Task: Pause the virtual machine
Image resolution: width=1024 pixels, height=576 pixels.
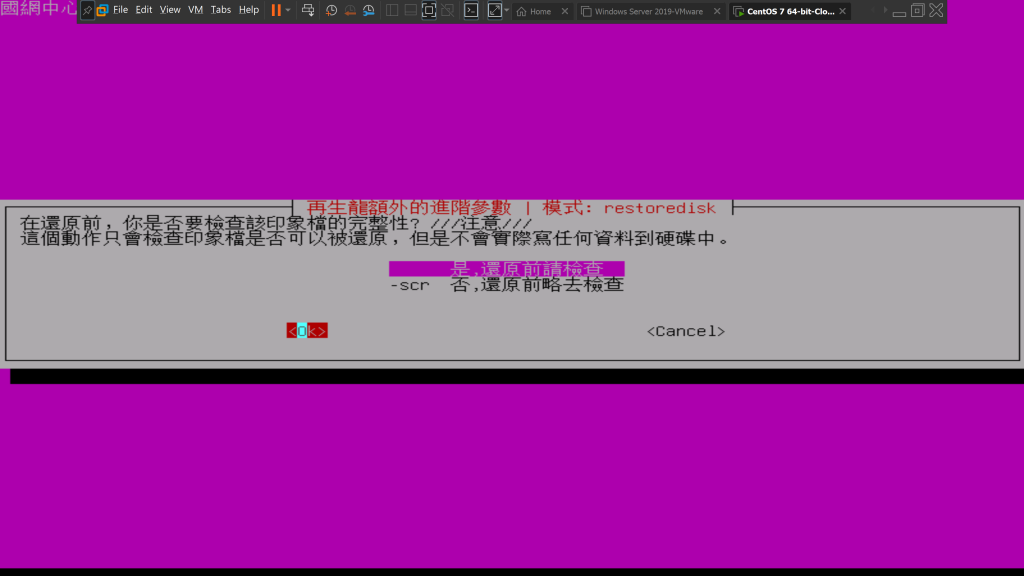Action: (x=276, y=10)
